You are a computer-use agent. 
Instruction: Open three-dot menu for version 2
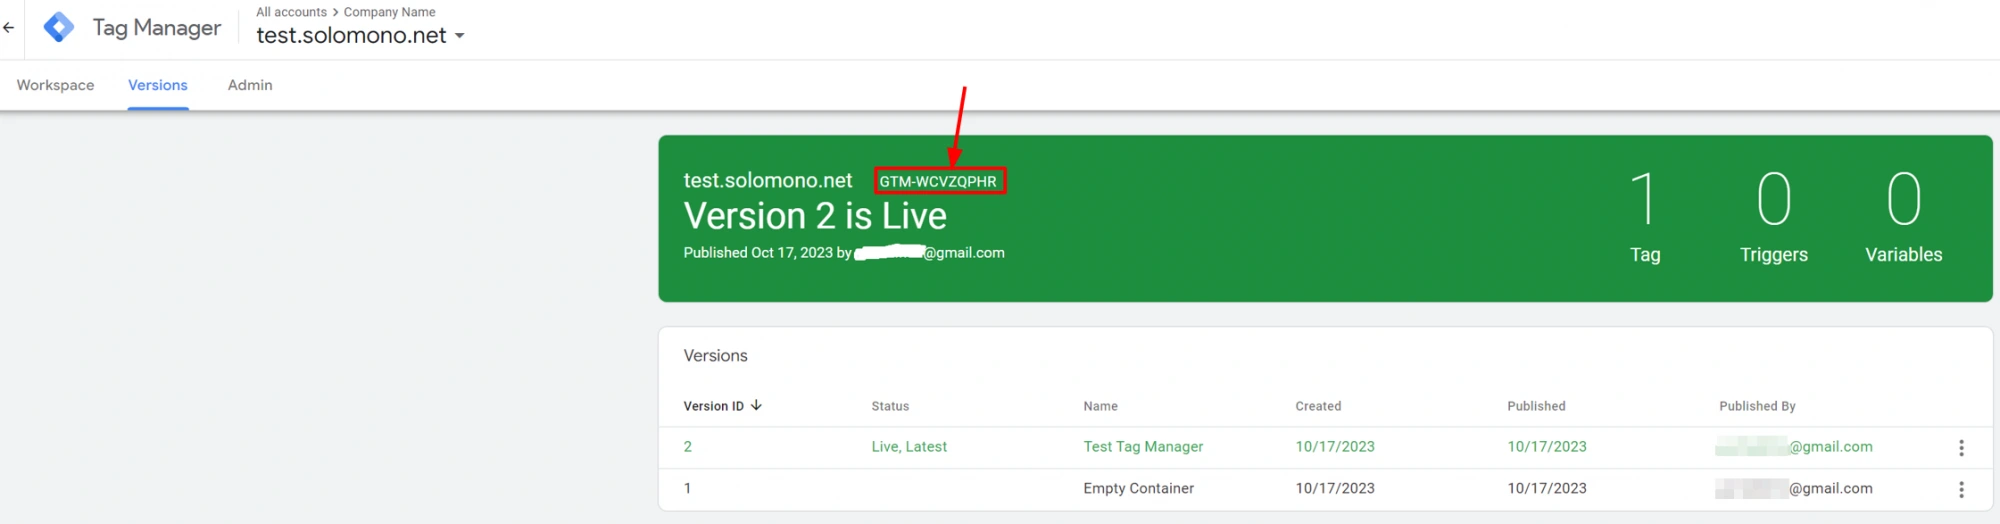[1960, 448]
